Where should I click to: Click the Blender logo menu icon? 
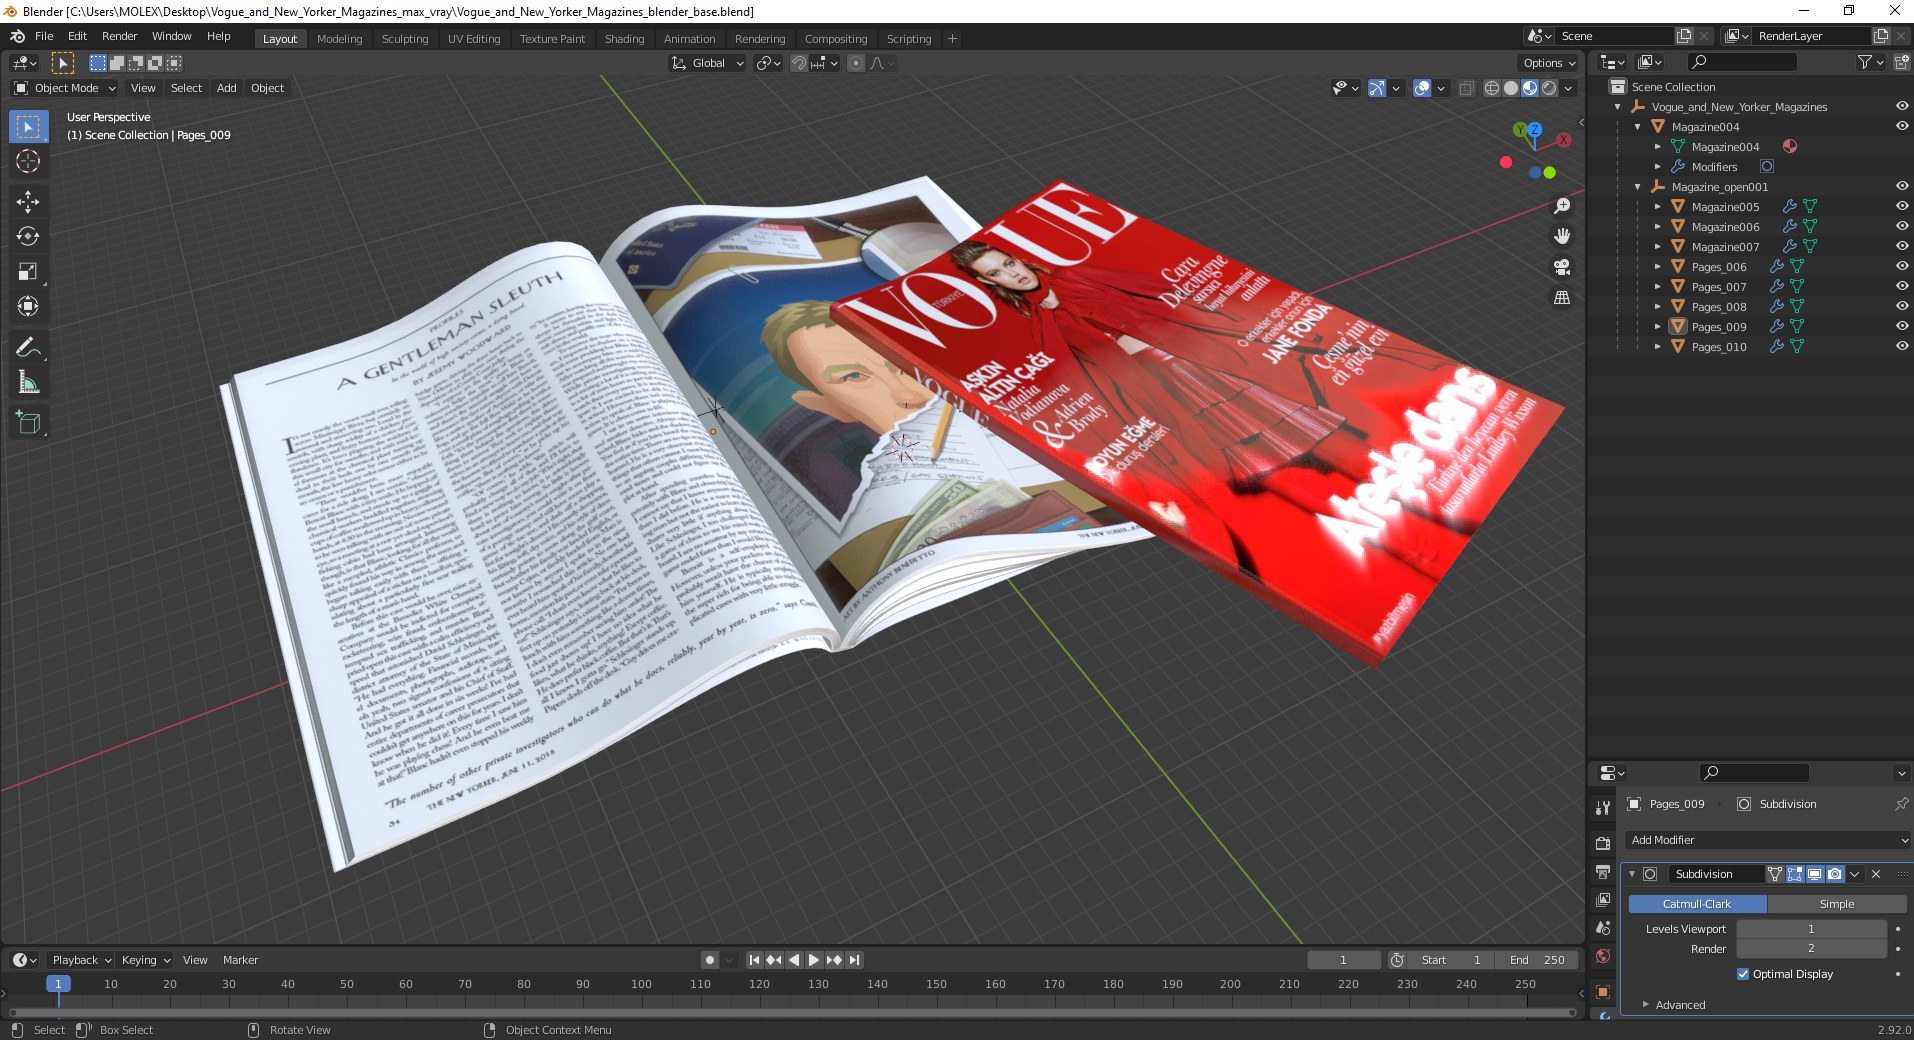(17, 36)
